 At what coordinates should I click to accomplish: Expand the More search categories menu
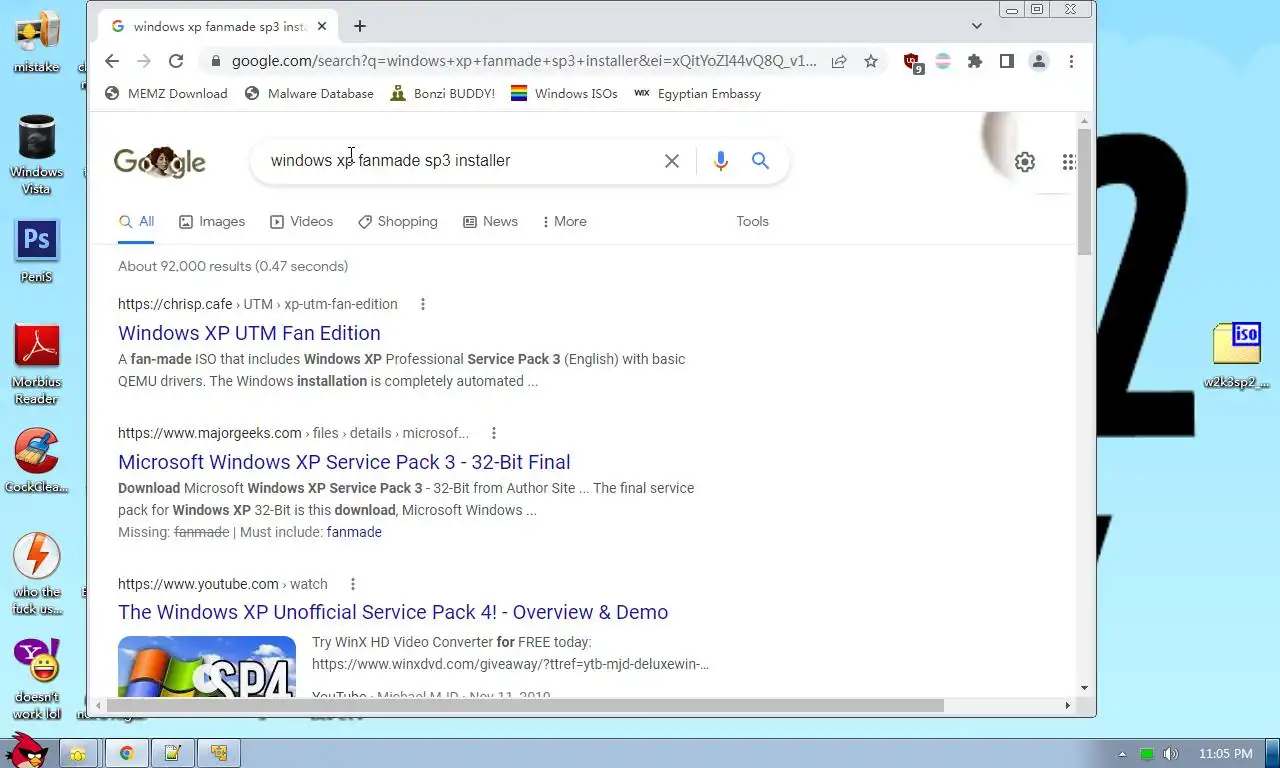(x=564, y=222)
